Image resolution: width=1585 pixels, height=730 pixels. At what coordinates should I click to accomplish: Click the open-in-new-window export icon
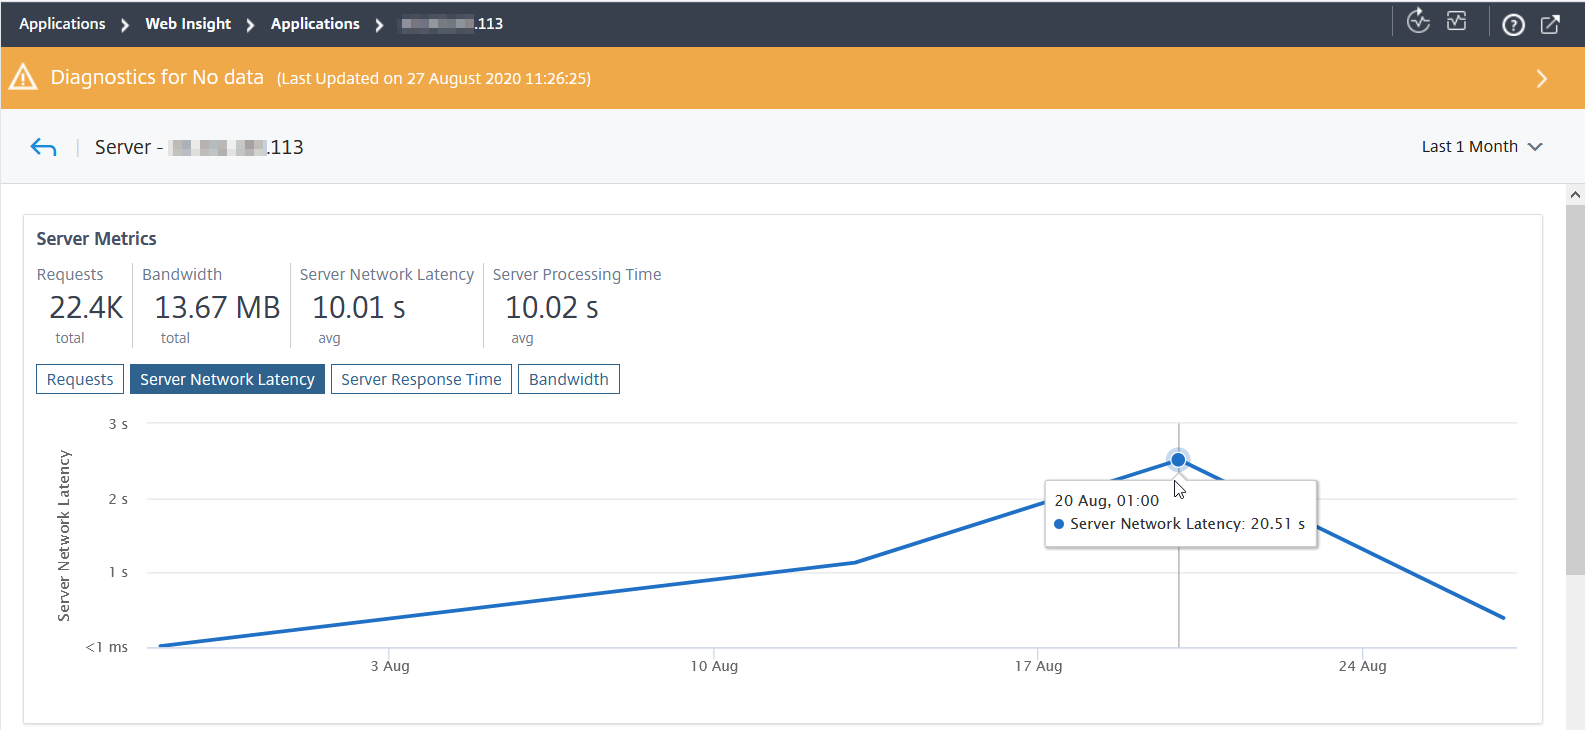click(1550, 25)
